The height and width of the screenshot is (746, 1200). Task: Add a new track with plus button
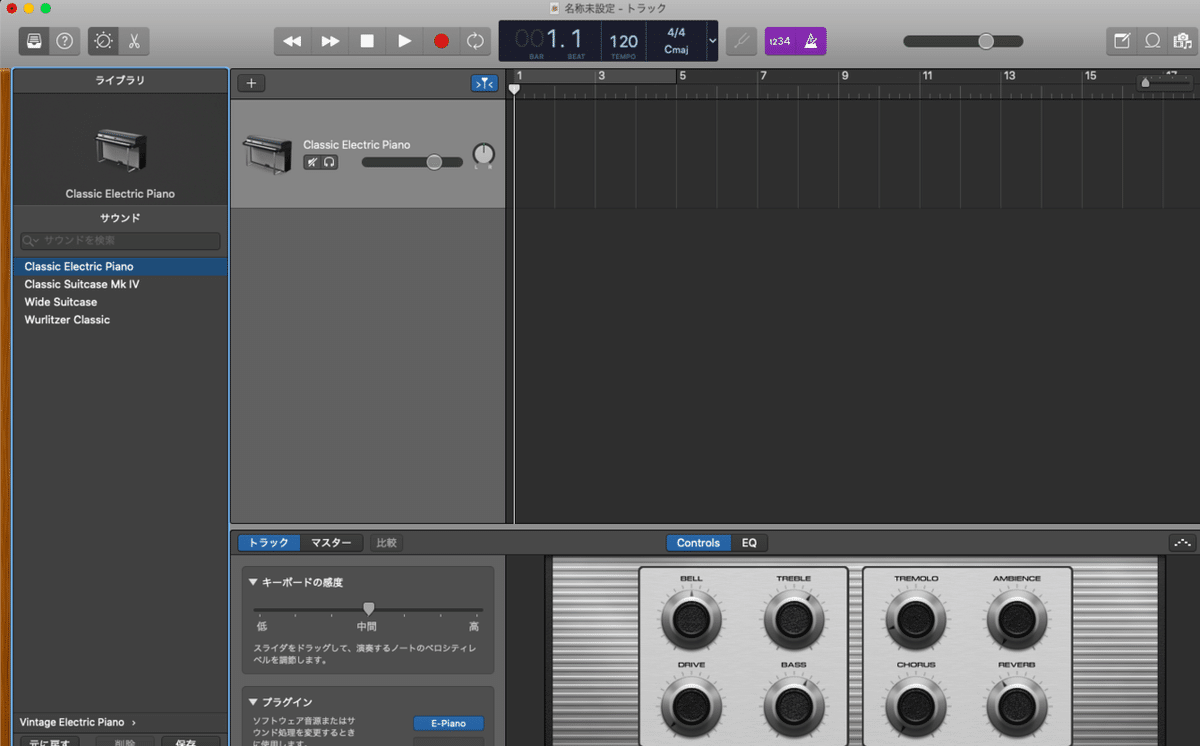251,84
